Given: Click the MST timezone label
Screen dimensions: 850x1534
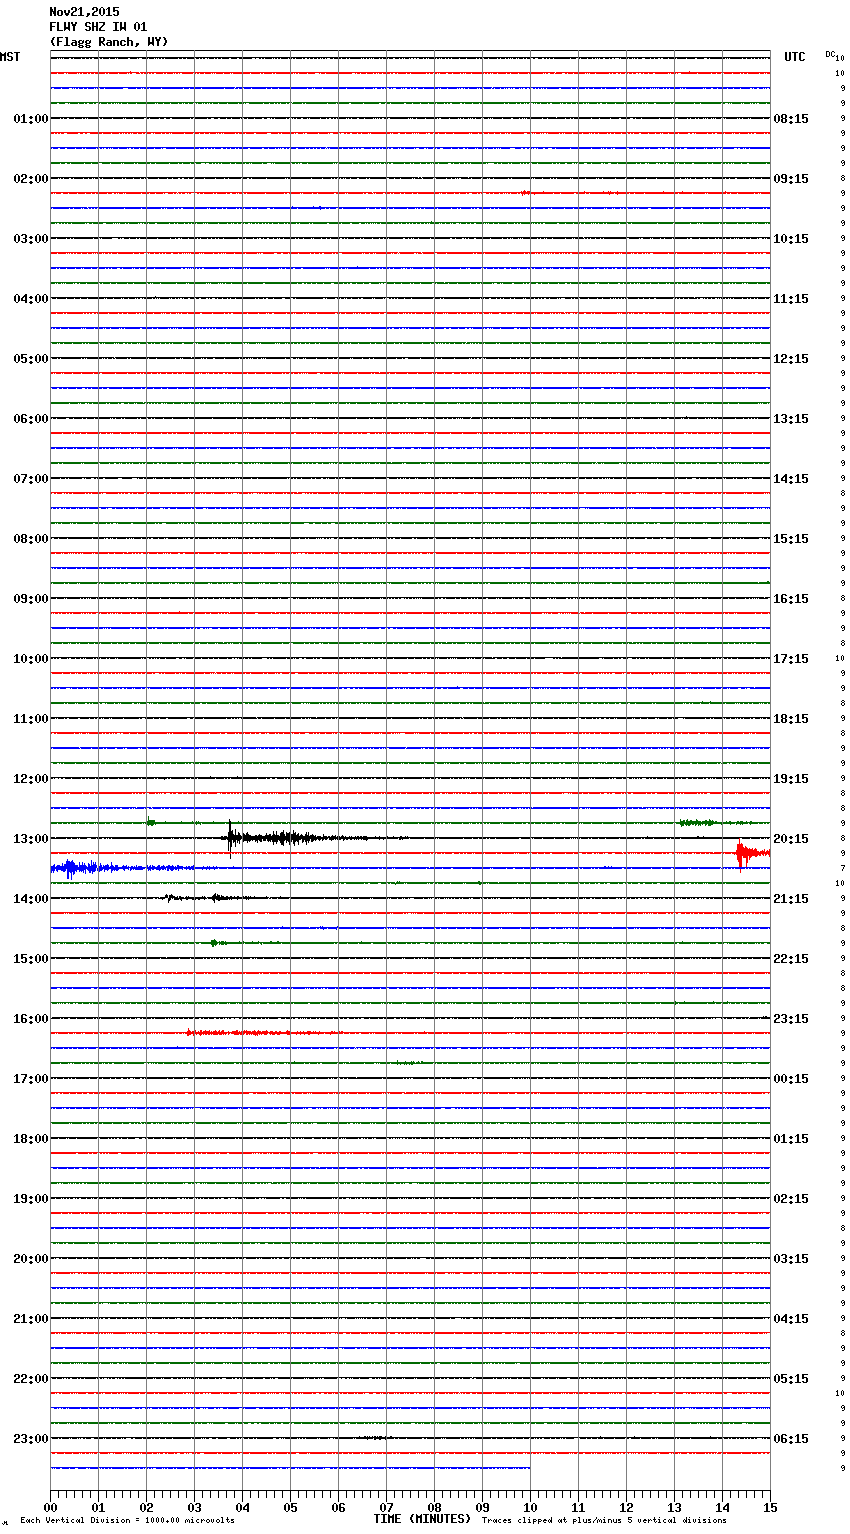Looking at the screenshot, I should [x=10, y=57].
